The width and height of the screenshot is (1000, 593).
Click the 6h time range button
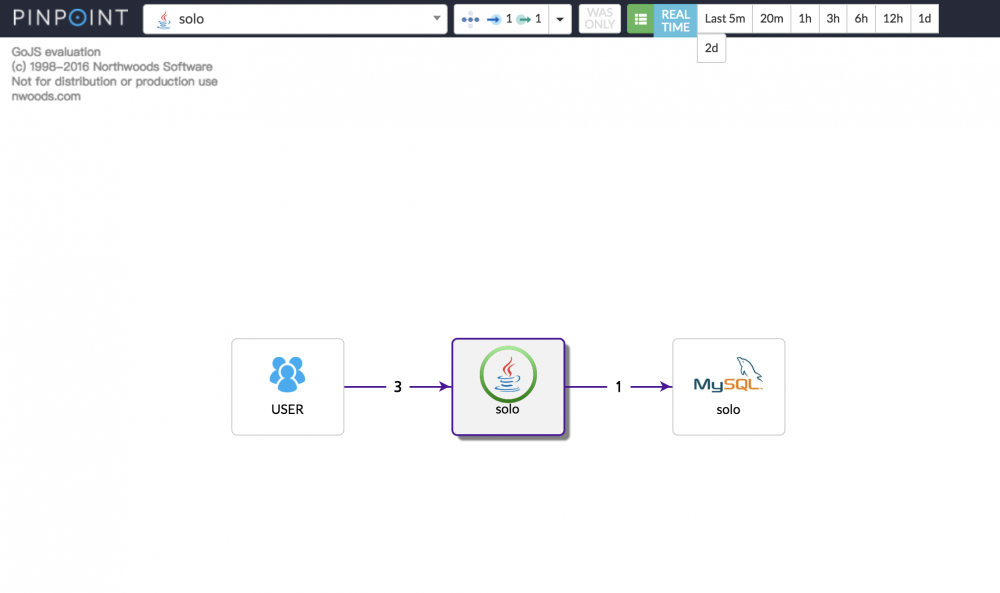pos(861,18)
